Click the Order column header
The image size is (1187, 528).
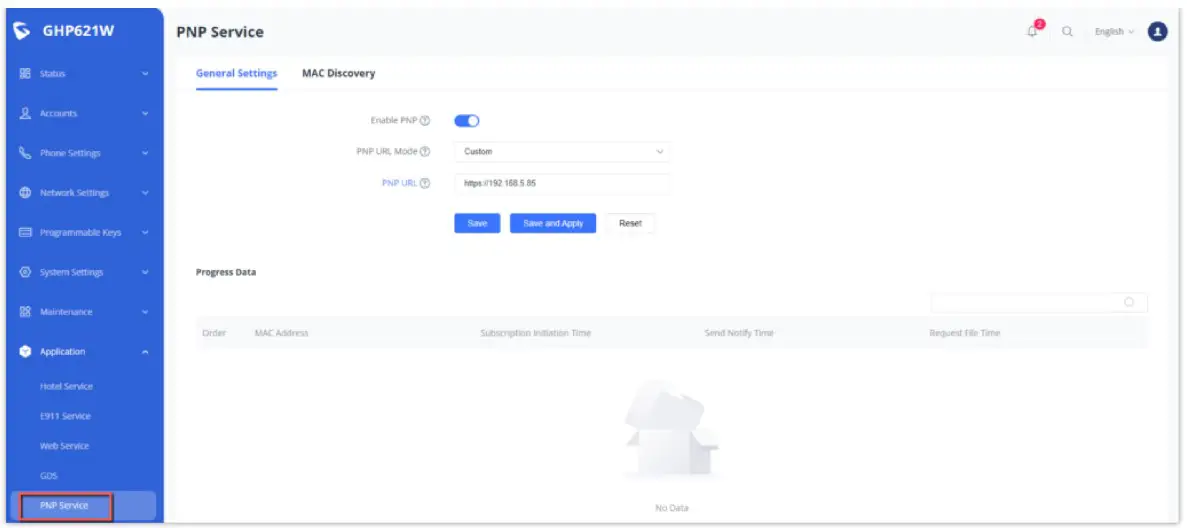coord(214,333)
